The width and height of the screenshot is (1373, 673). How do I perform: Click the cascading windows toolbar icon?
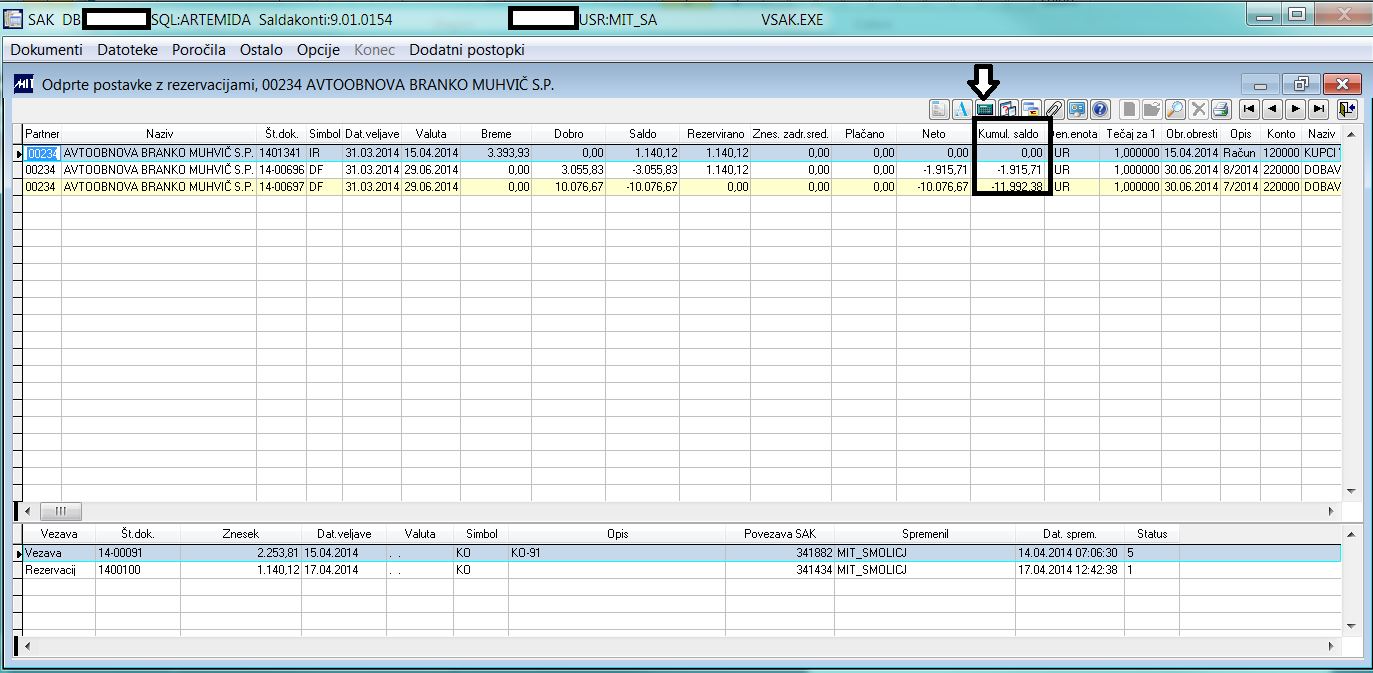1031,109
